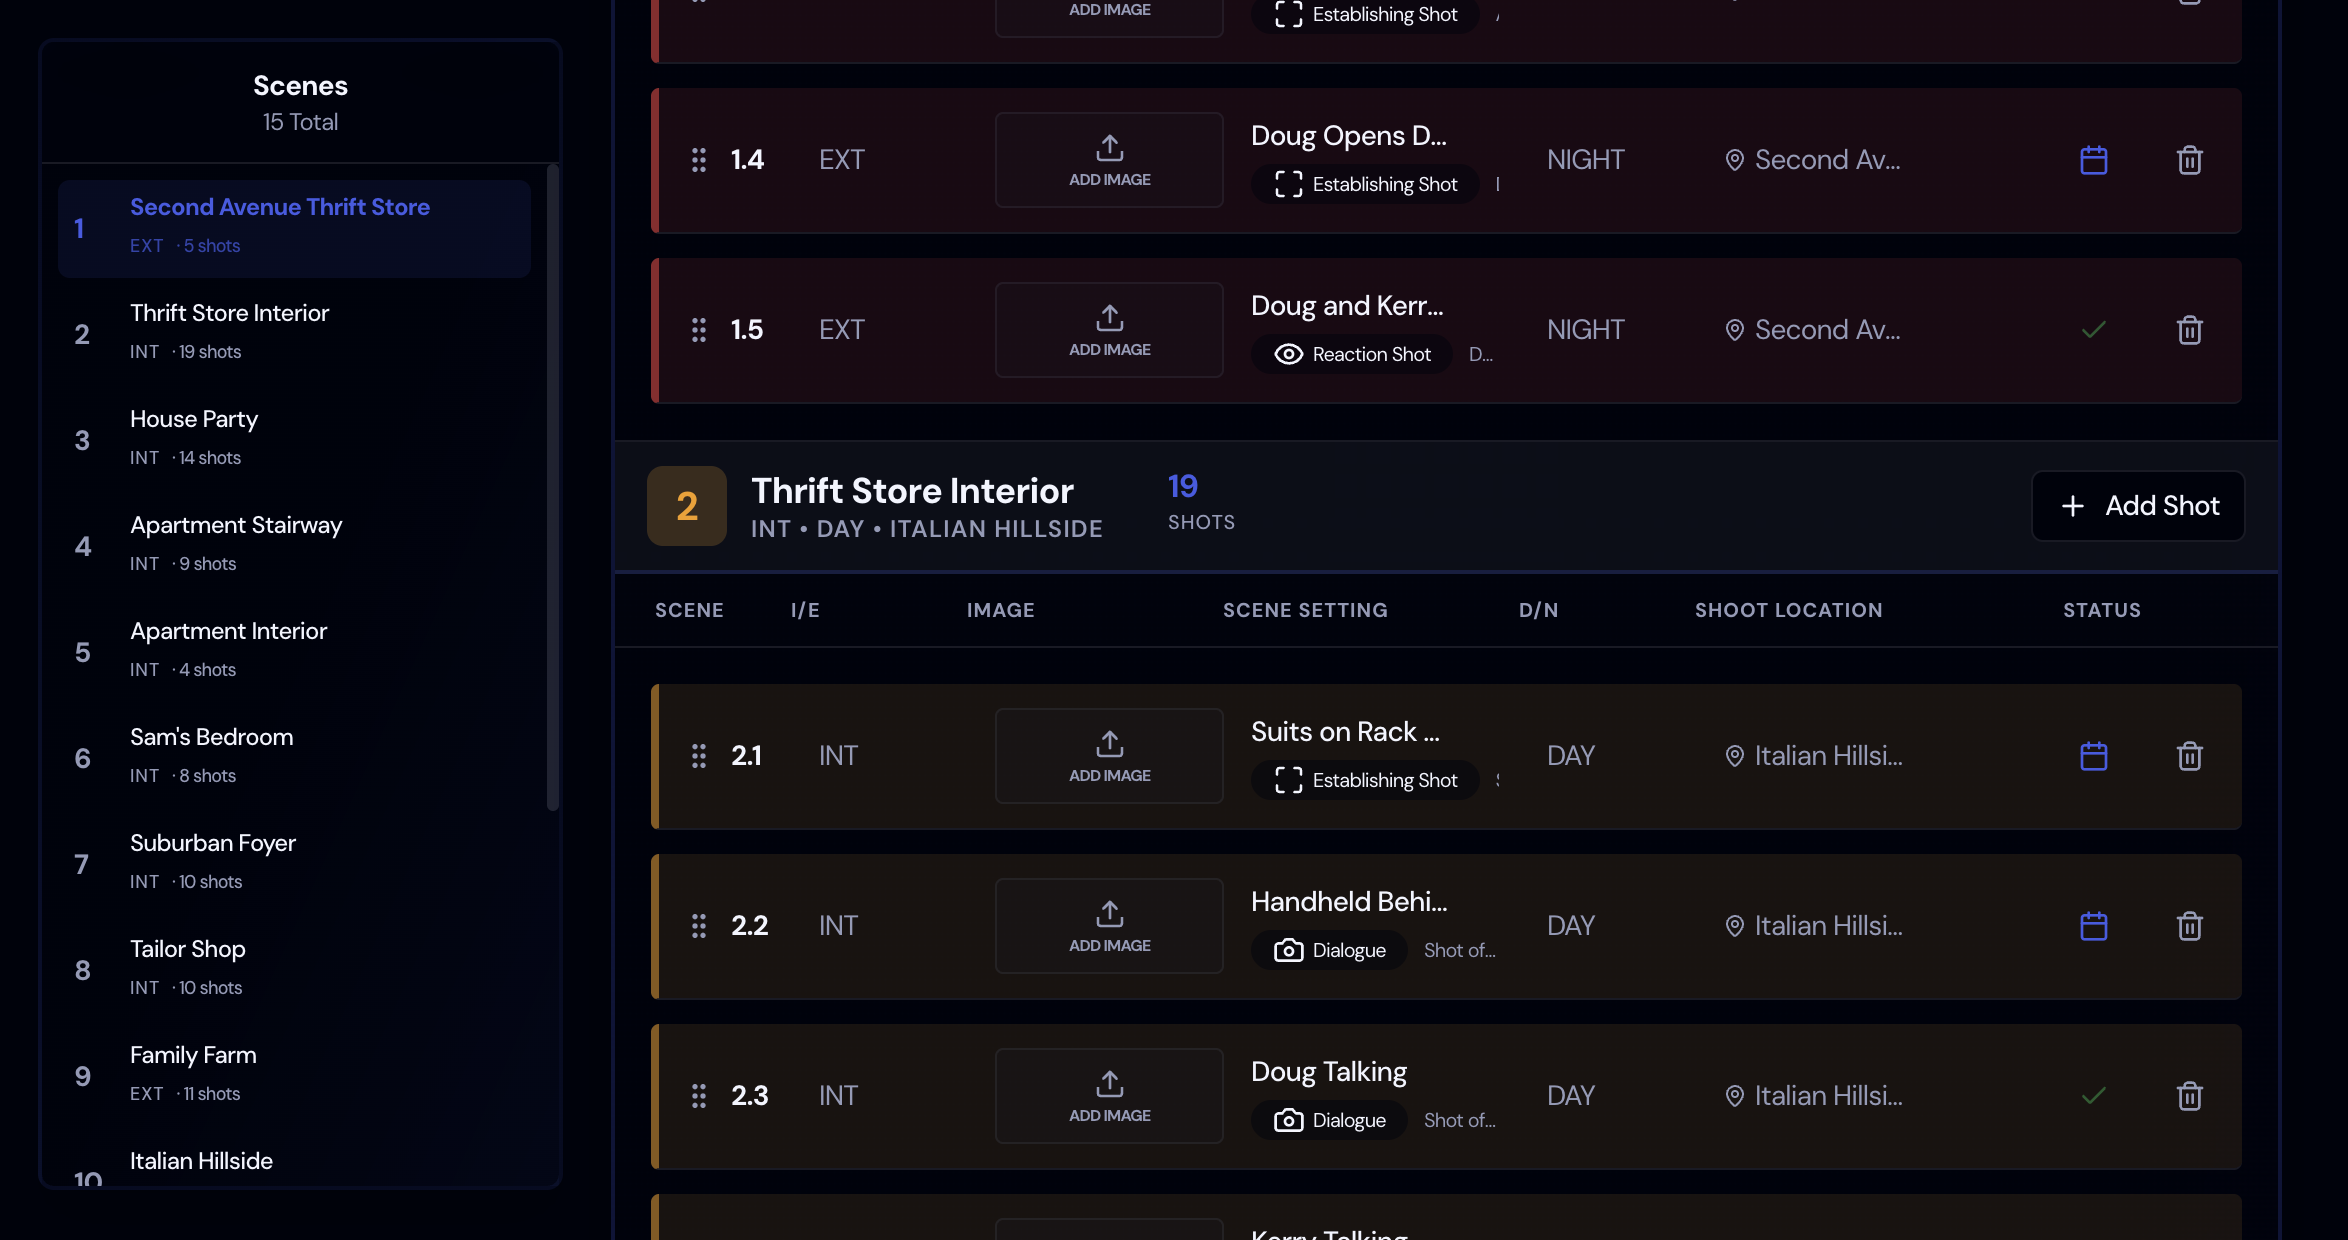Click the location pin icon on shot 1.5
Image resolution: width=2348 pixels, height=1240 pixels.
point(1734,330)
